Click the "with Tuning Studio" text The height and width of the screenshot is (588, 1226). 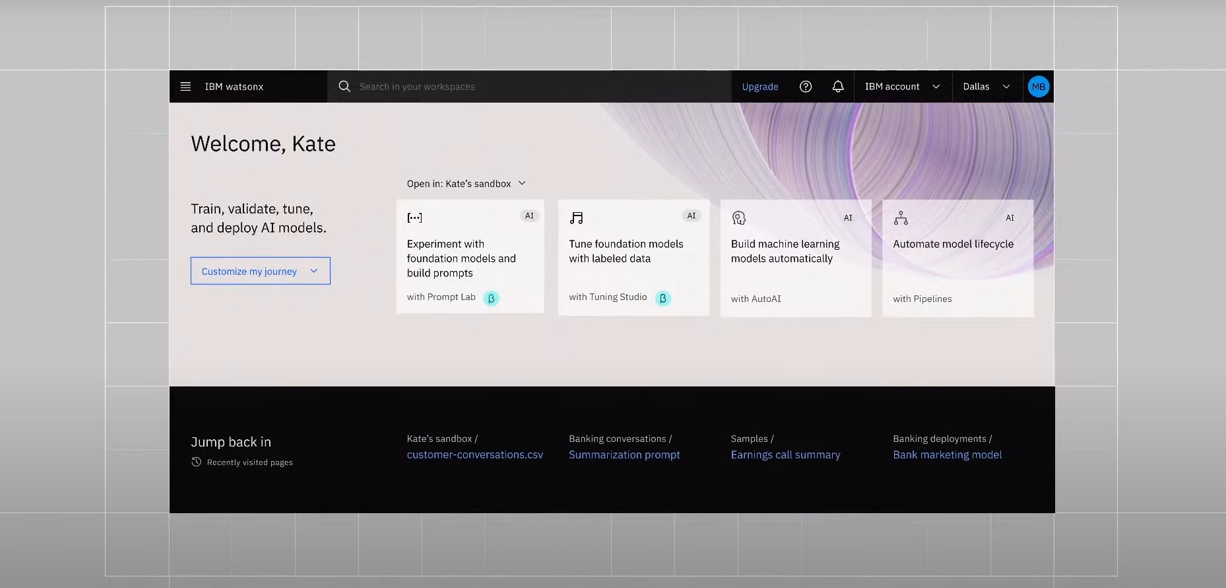click(x=608, y=297)
